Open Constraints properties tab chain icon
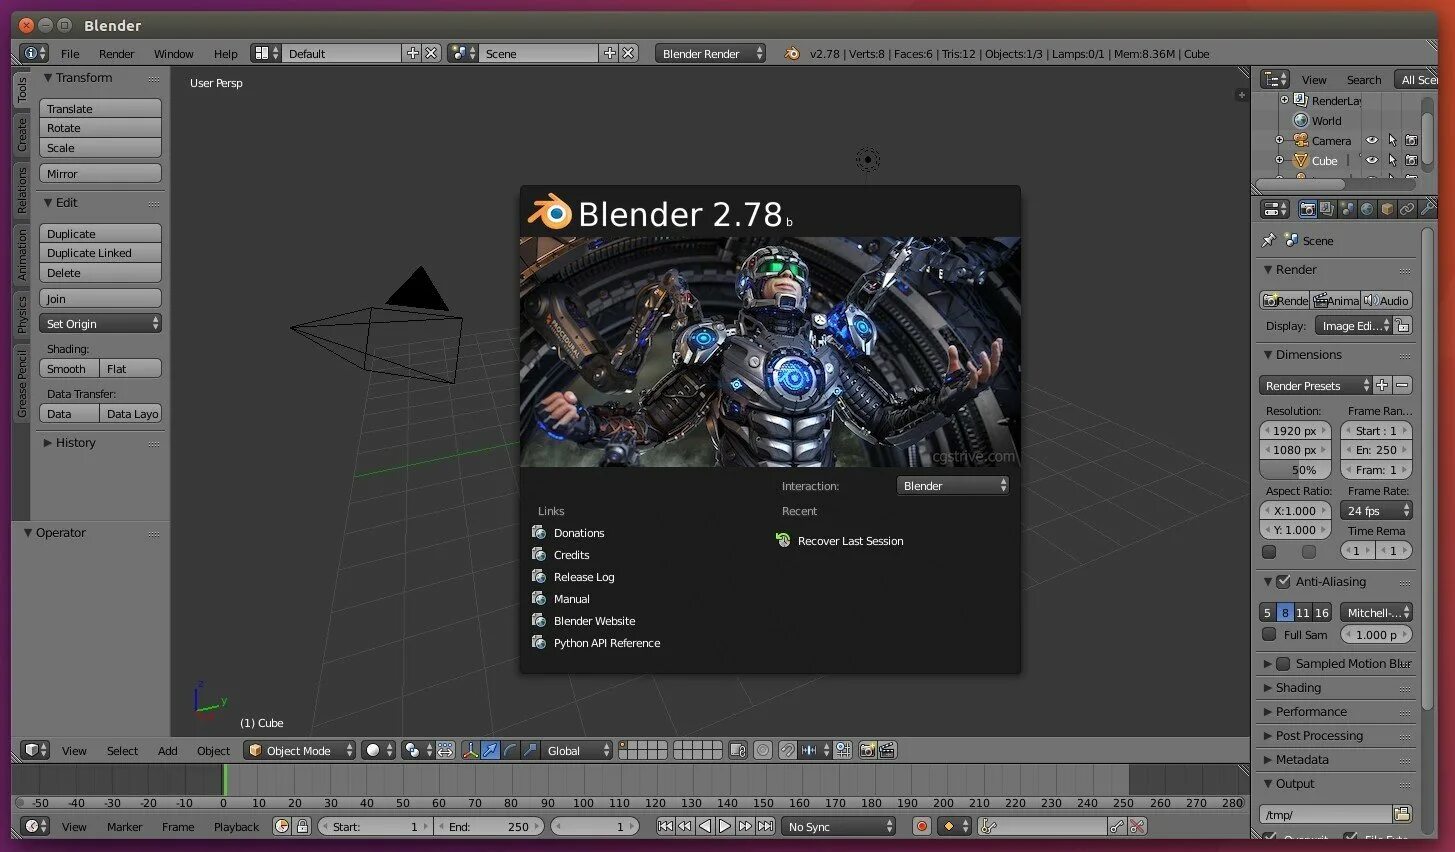 coord(1407,209)
